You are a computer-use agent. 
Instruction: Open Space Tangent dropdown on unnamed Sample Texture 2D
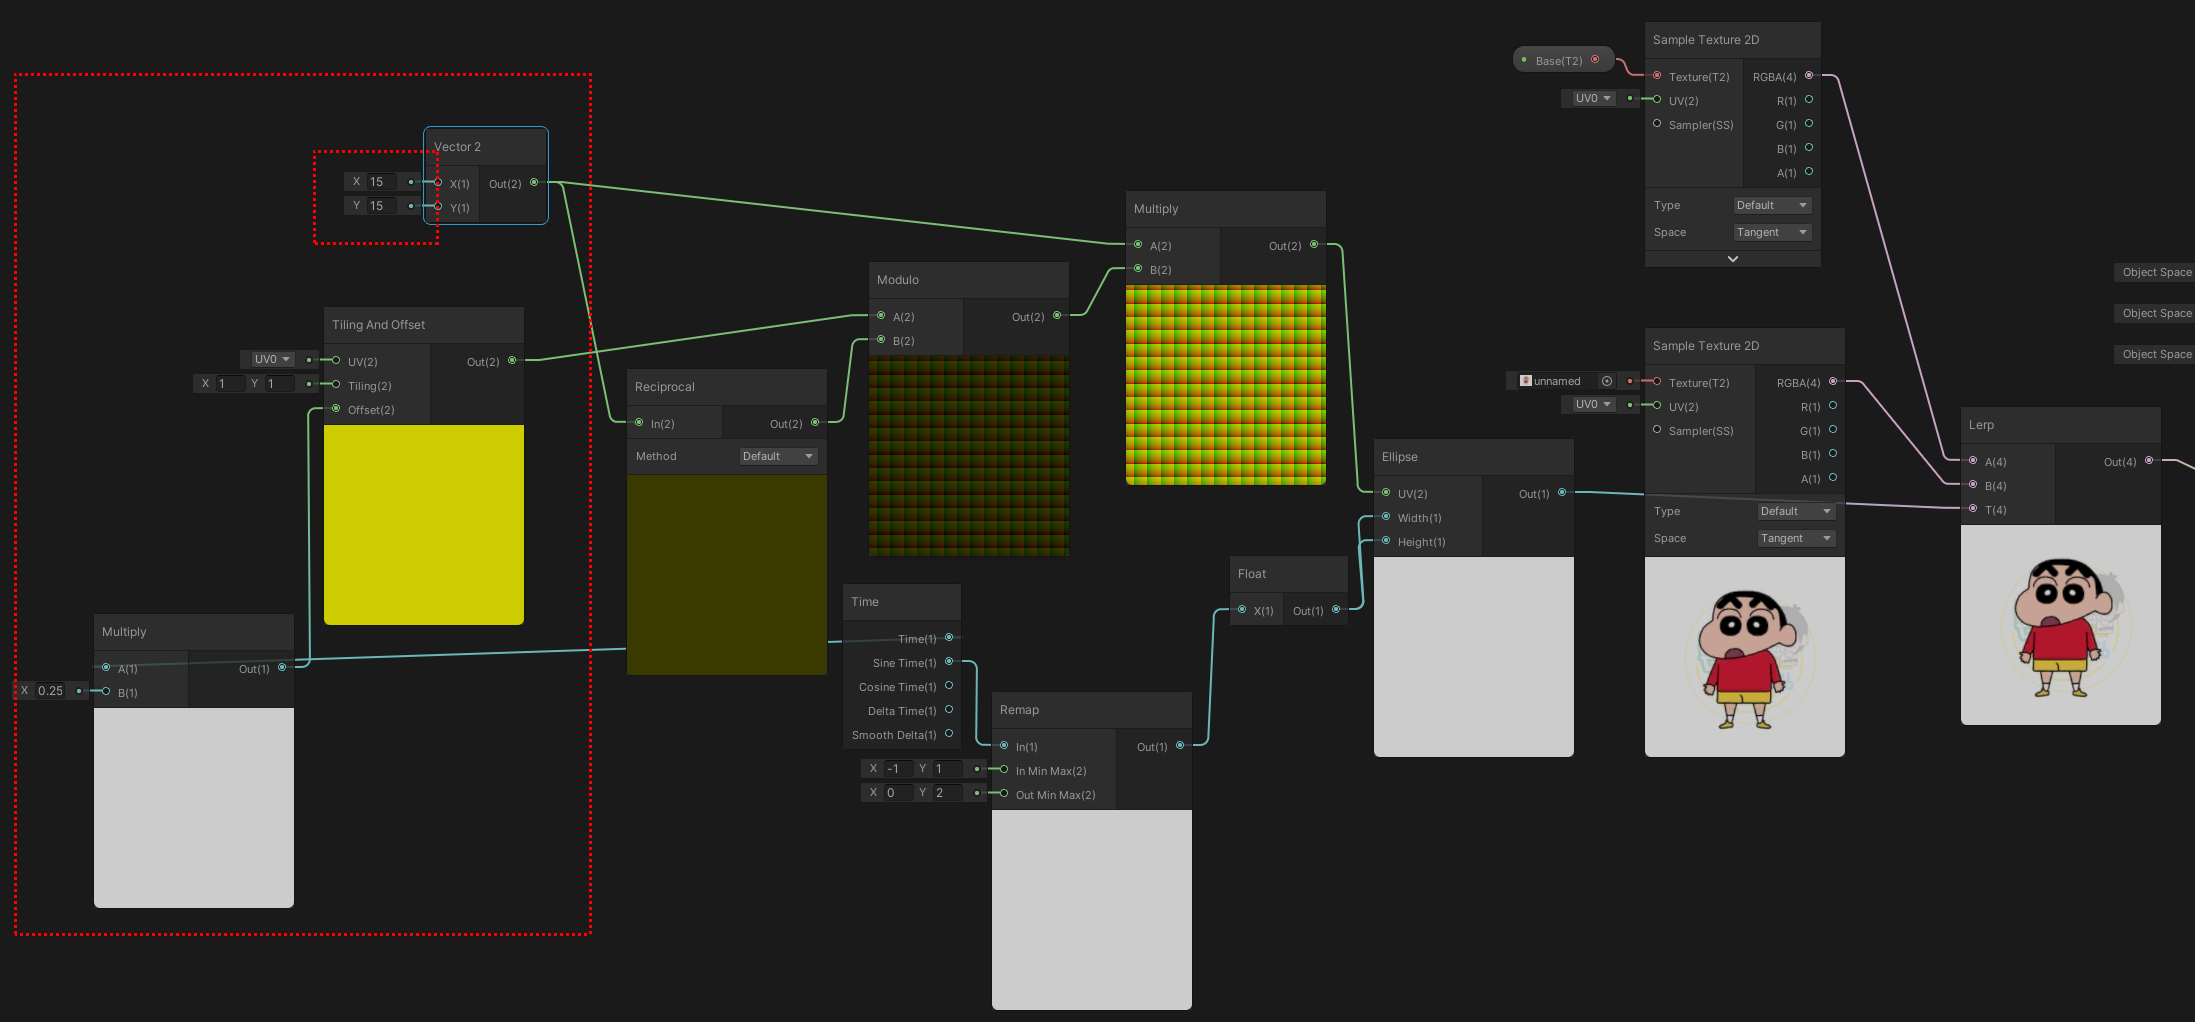point(1797,538)
